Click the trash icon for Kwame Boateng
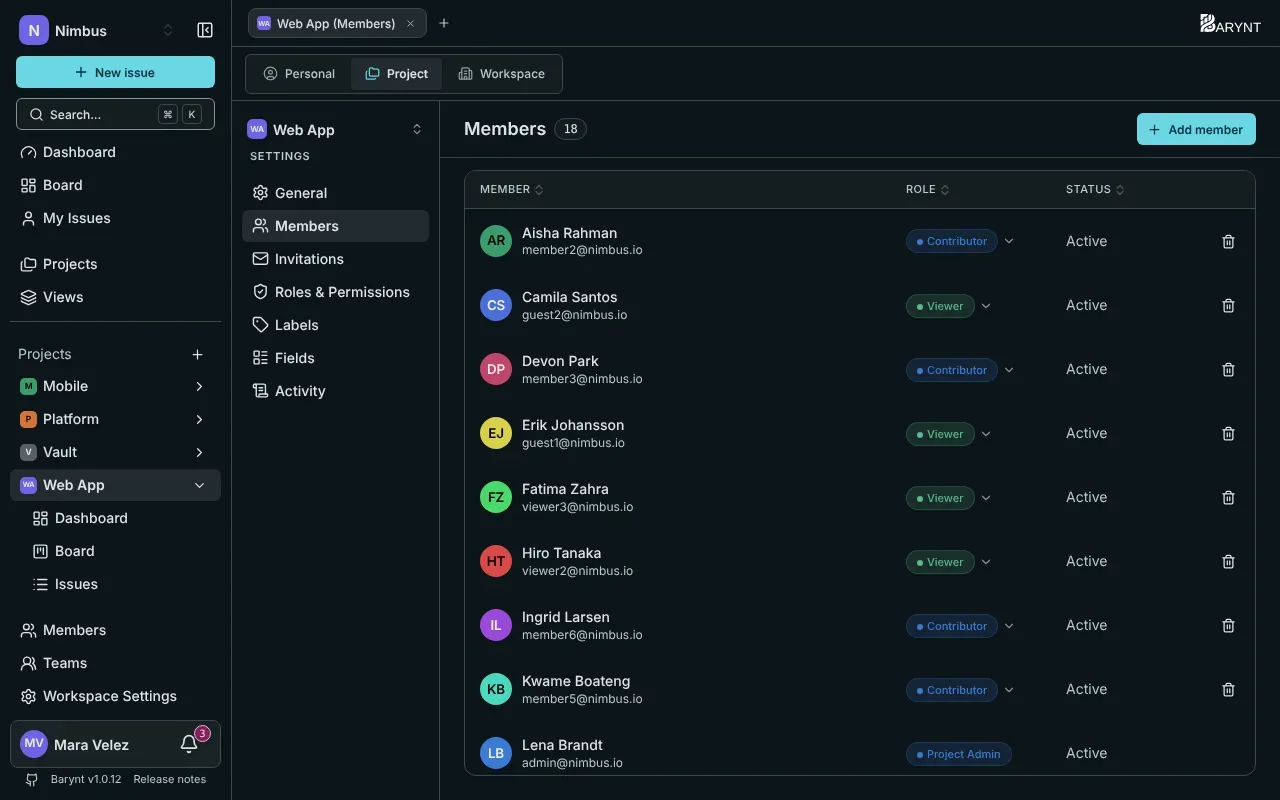The image size is (1280, 800). [1229, 689]
